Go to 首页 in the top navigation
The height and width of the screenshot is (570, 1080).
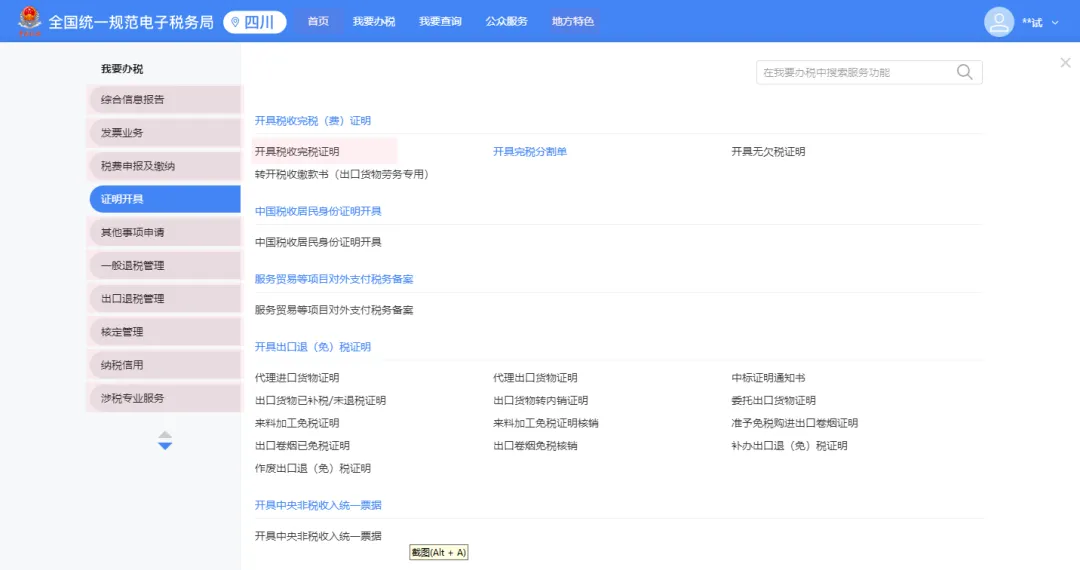(x=318, y=21)
